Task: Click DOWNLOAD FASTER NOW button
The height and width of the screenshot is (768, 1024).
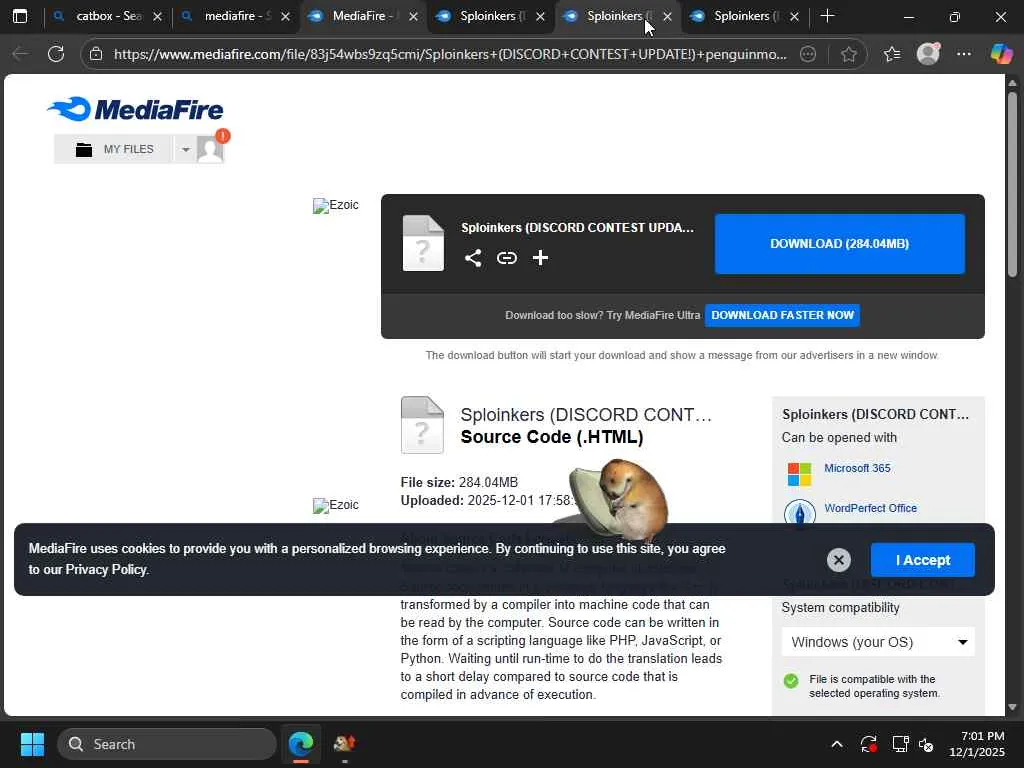Action: coord(782,315)
